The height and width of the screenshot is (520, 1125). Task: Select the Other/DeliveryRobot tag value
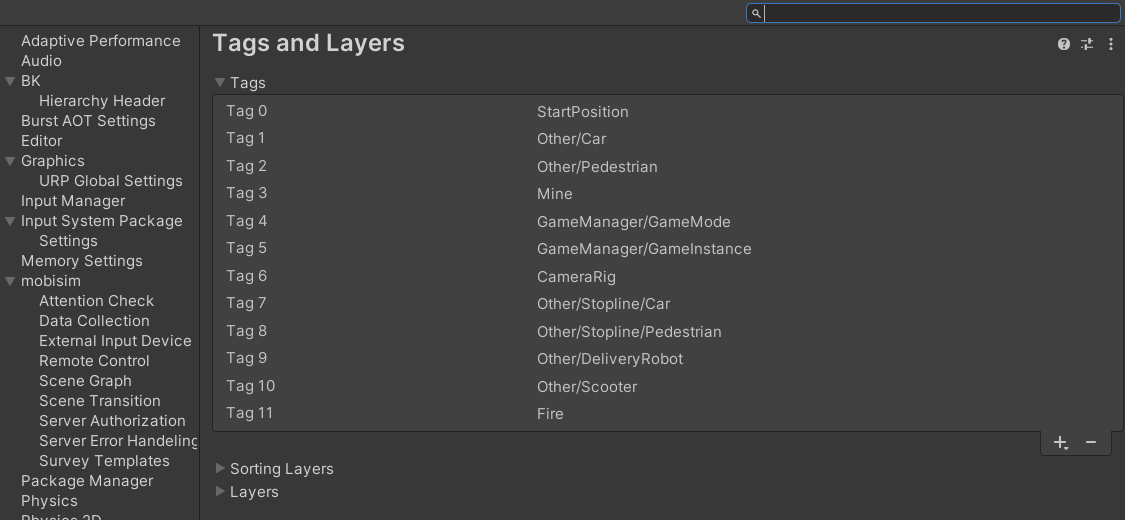[610, 359]
